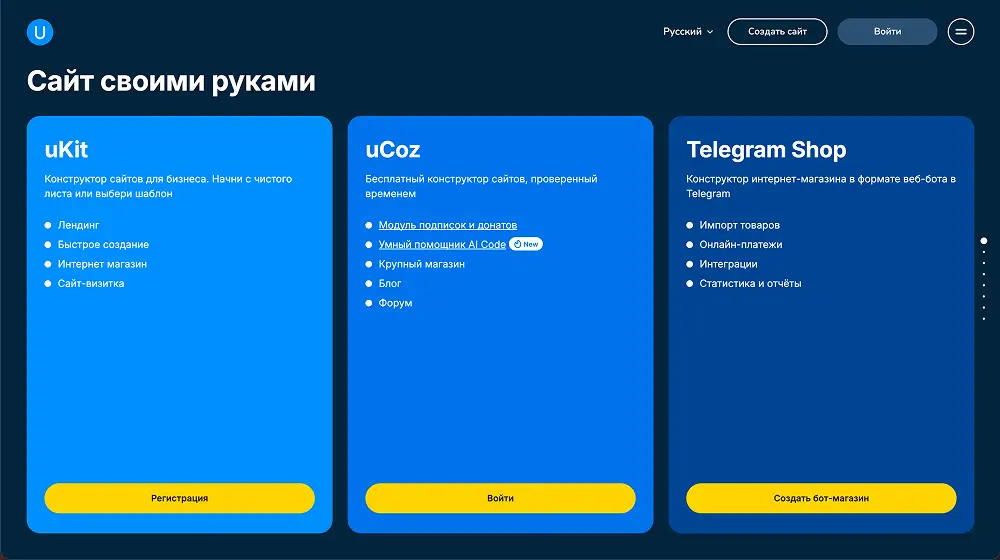Expand the Русский language dropdown

(688, 31)
